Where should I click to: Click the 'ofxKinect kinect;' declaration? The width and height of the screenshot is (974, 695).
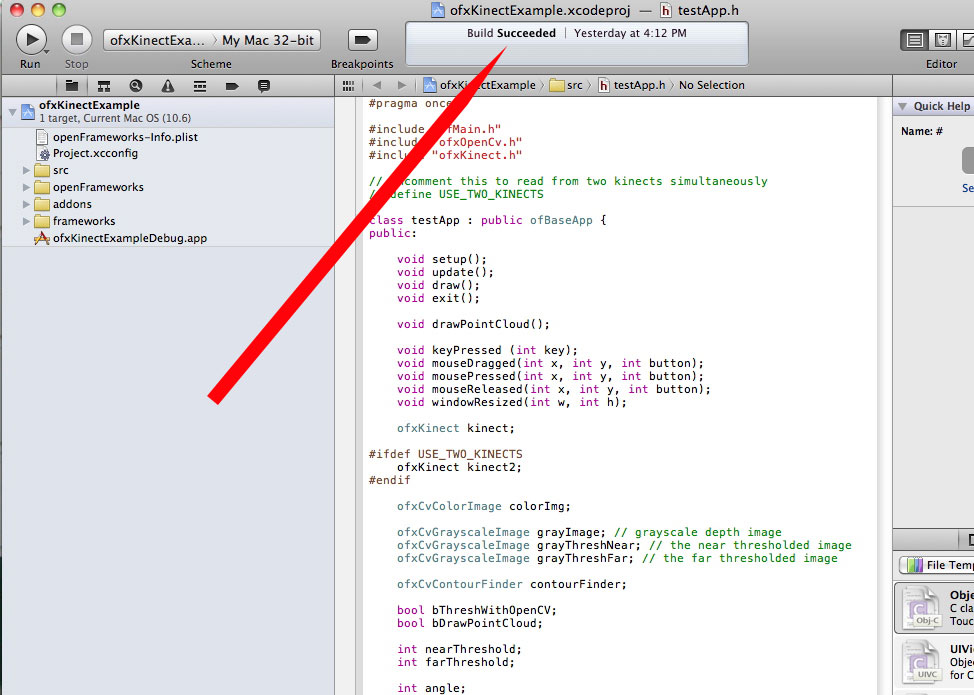point(456,428)
